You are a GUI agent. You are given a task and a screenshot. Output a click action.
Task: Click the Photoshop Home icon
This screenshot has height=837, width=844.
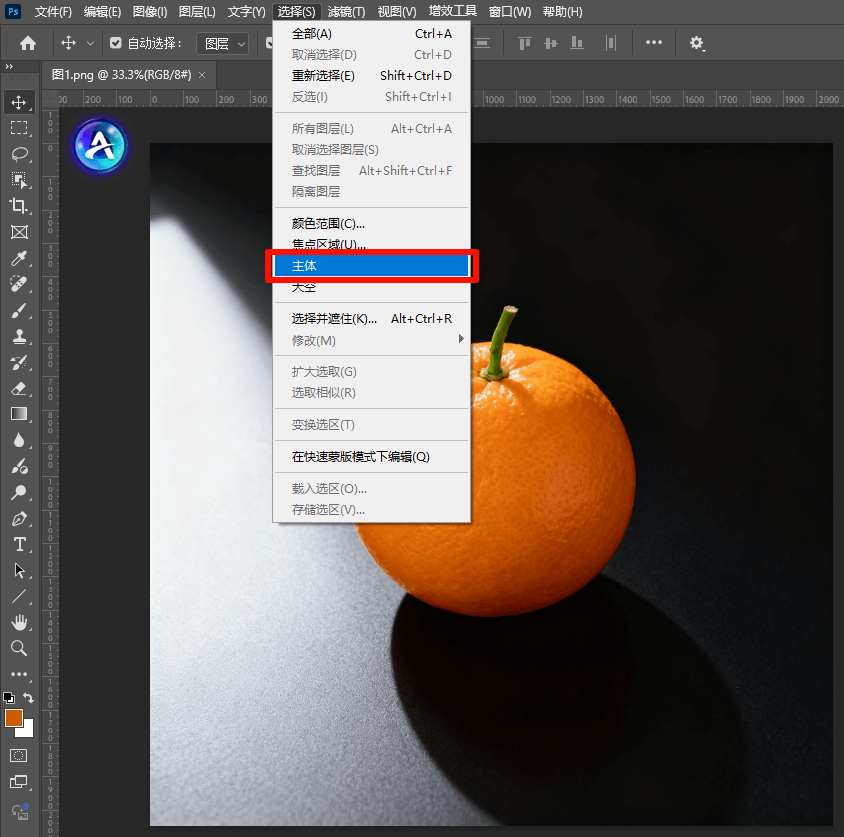coord(26,43)
